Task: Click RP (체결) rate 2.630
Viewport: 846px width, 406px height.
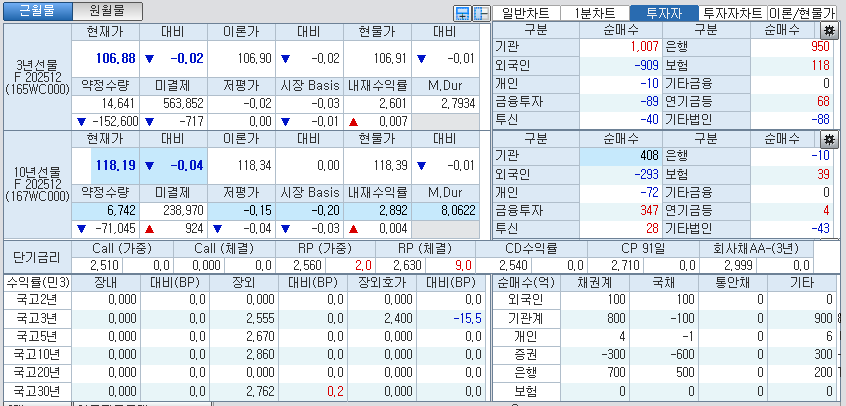Action: click(409, 265)
